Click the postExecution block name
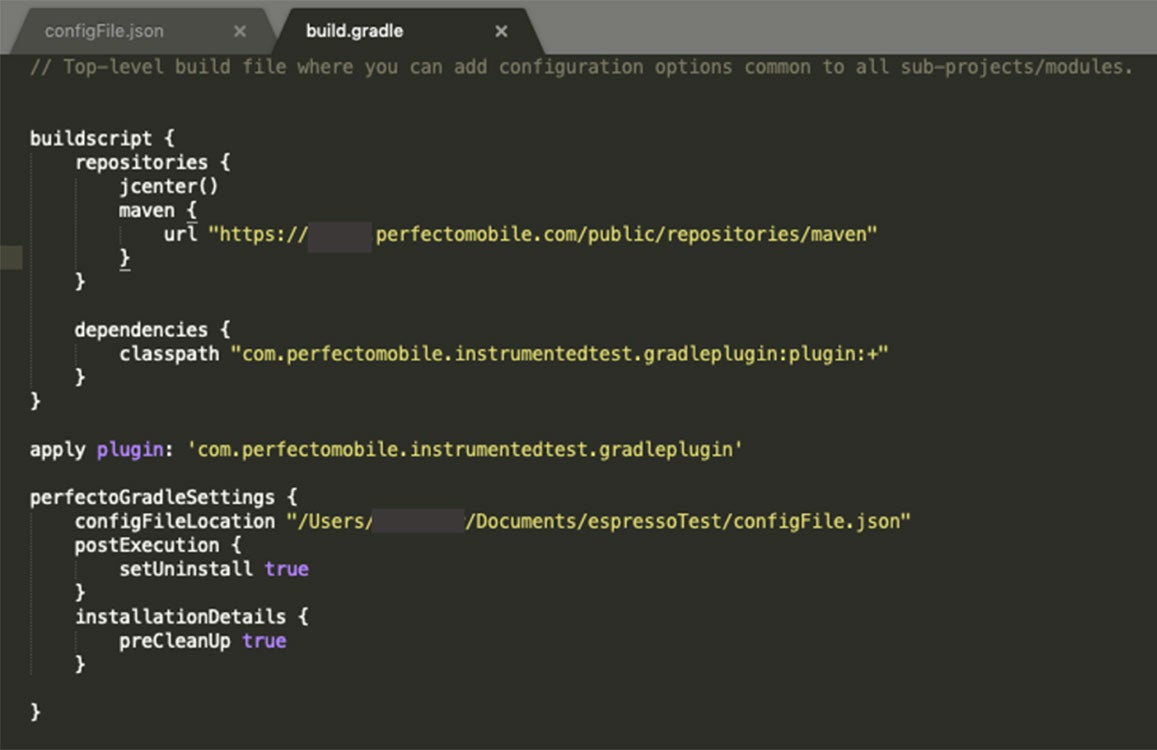This screenshot has width=1157, height=750. click(x=146, y=545)
